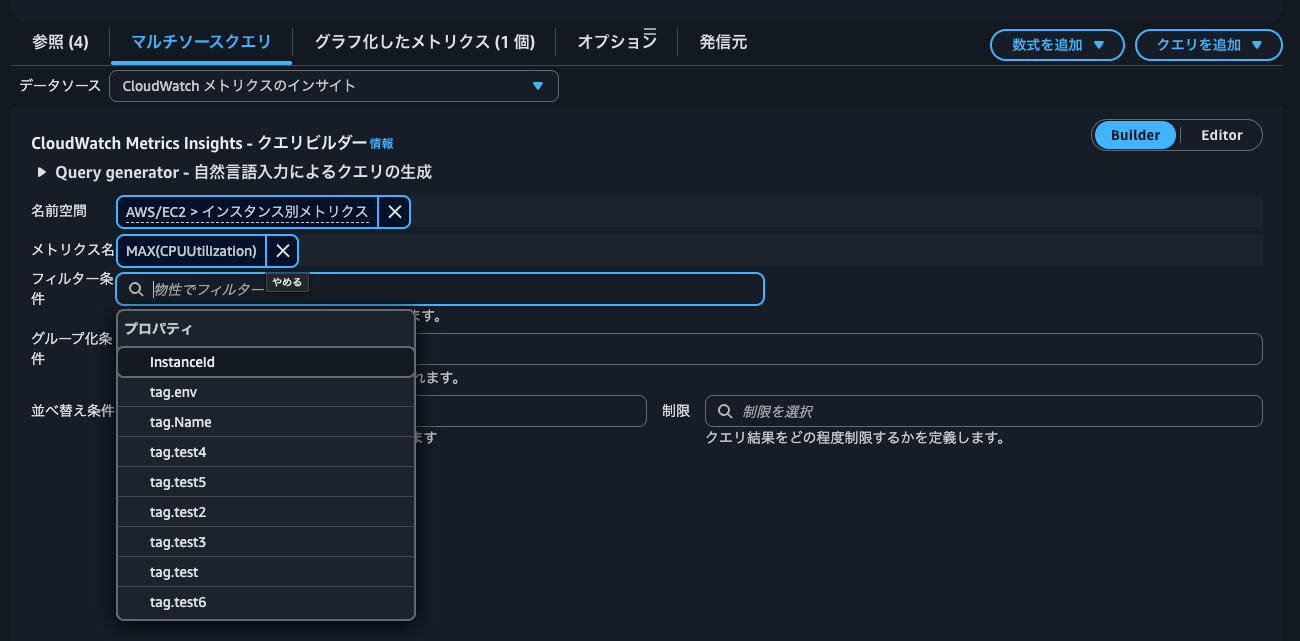Open the 数式を追加 dropdown button
The height and width of the screenshot is (641, 1300).
1057,45
